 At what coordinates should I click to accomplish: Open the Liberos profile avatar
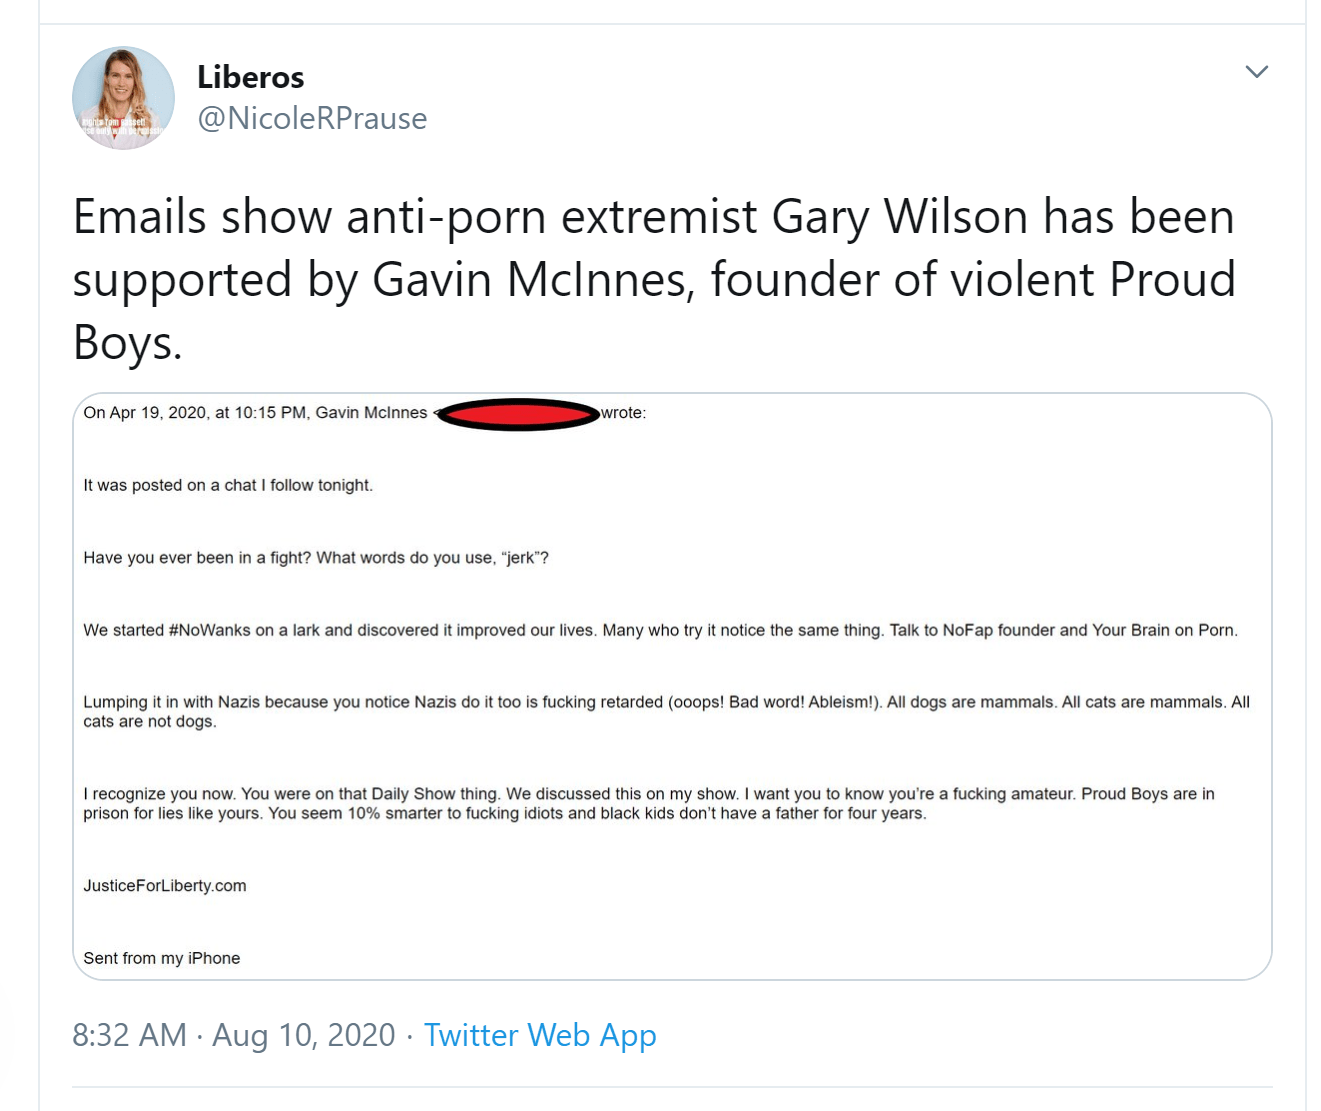(123, 98)
